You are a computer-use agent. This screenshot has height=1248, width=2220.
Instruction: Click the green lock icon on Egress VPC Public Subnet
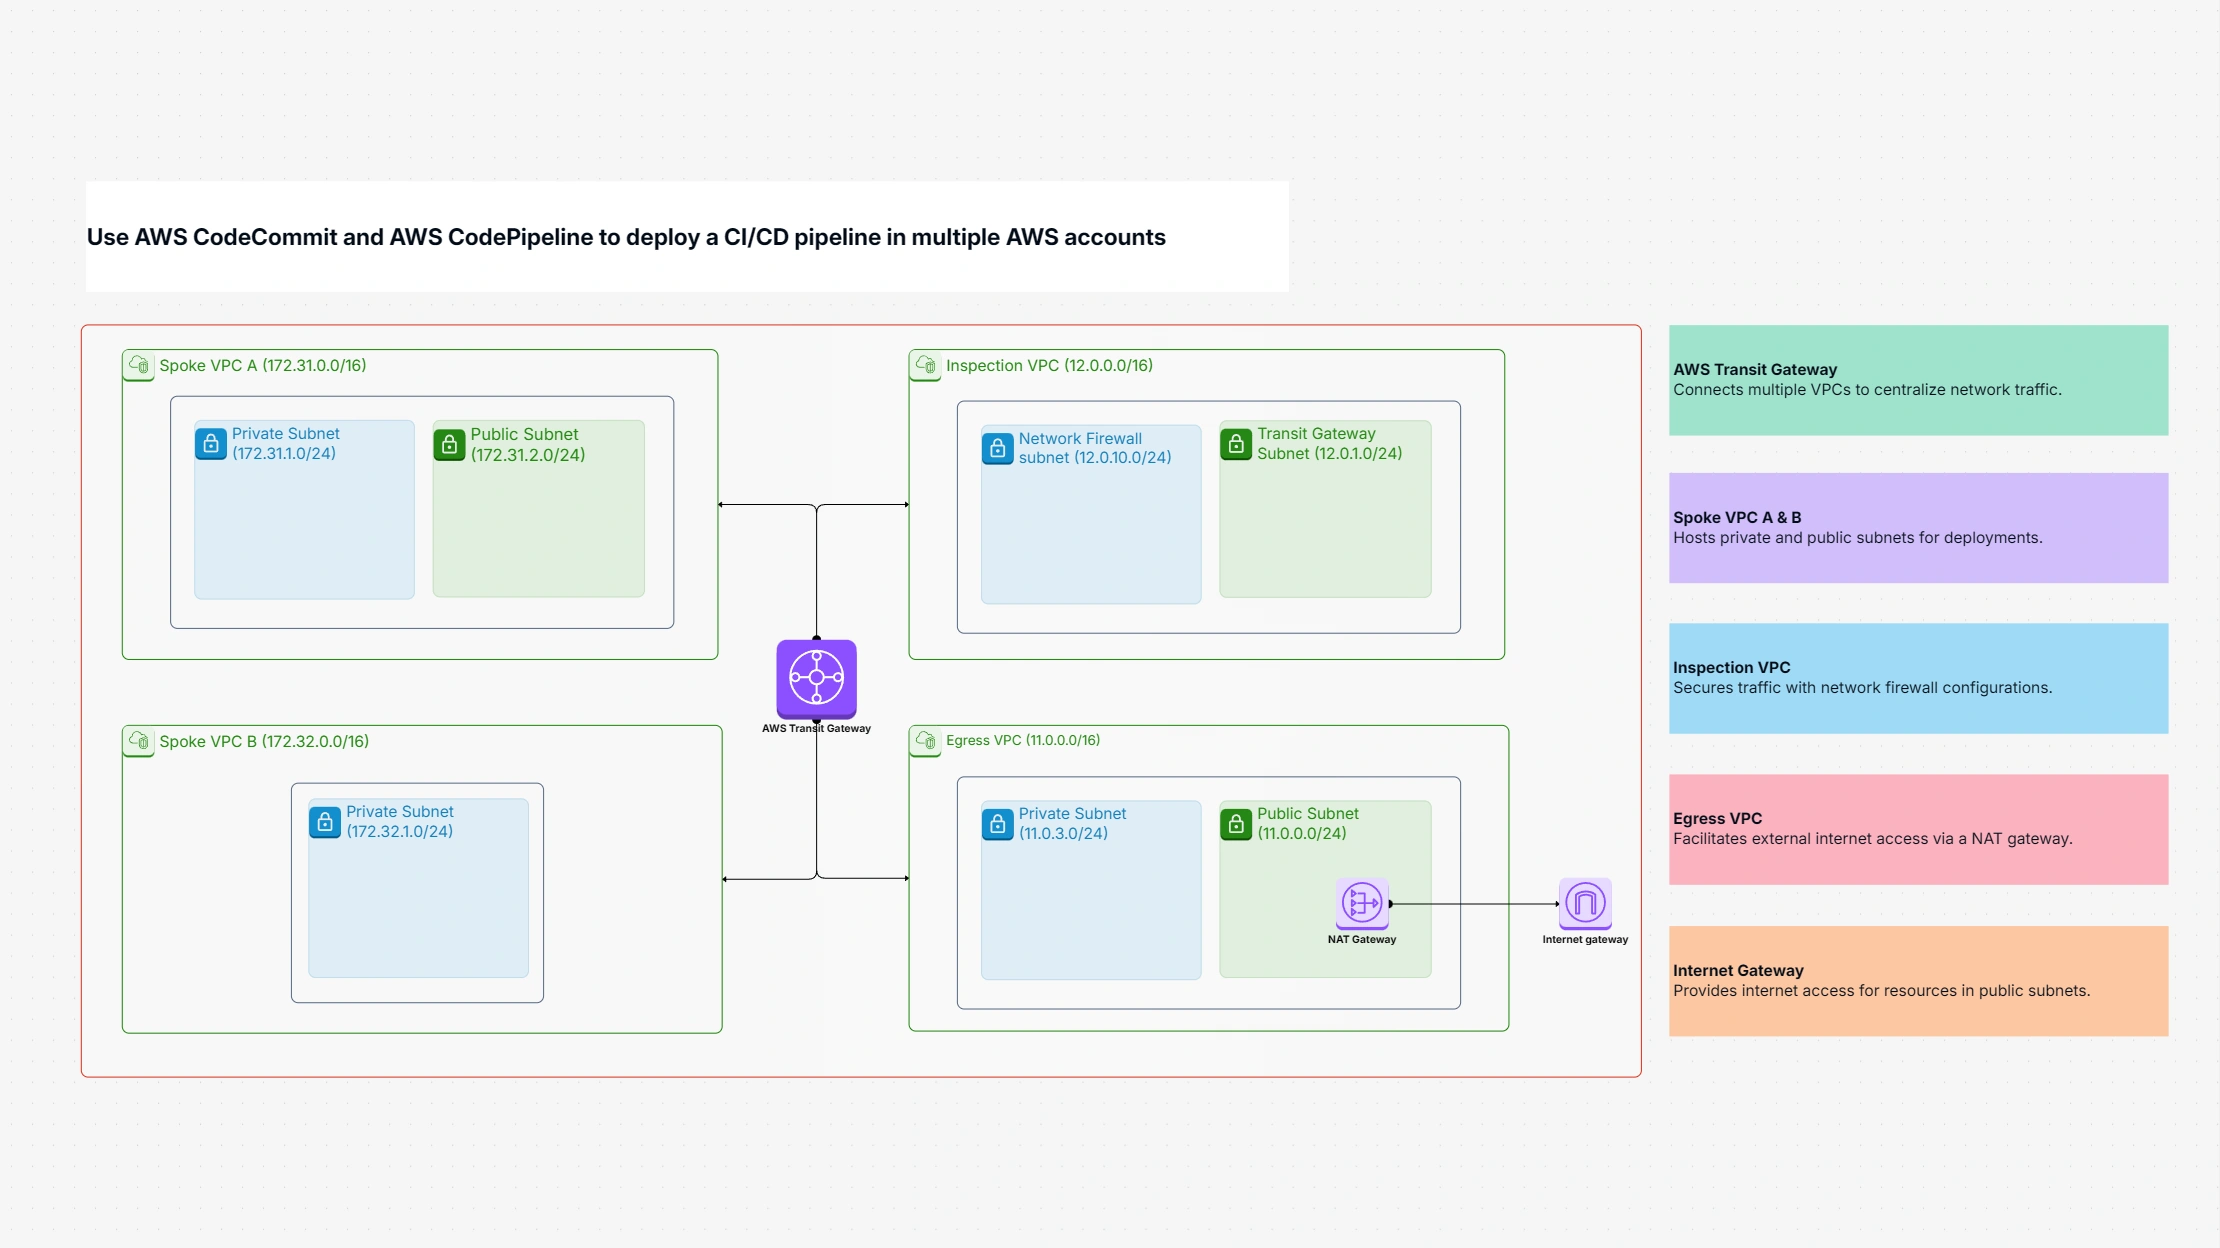(1236, 824)
